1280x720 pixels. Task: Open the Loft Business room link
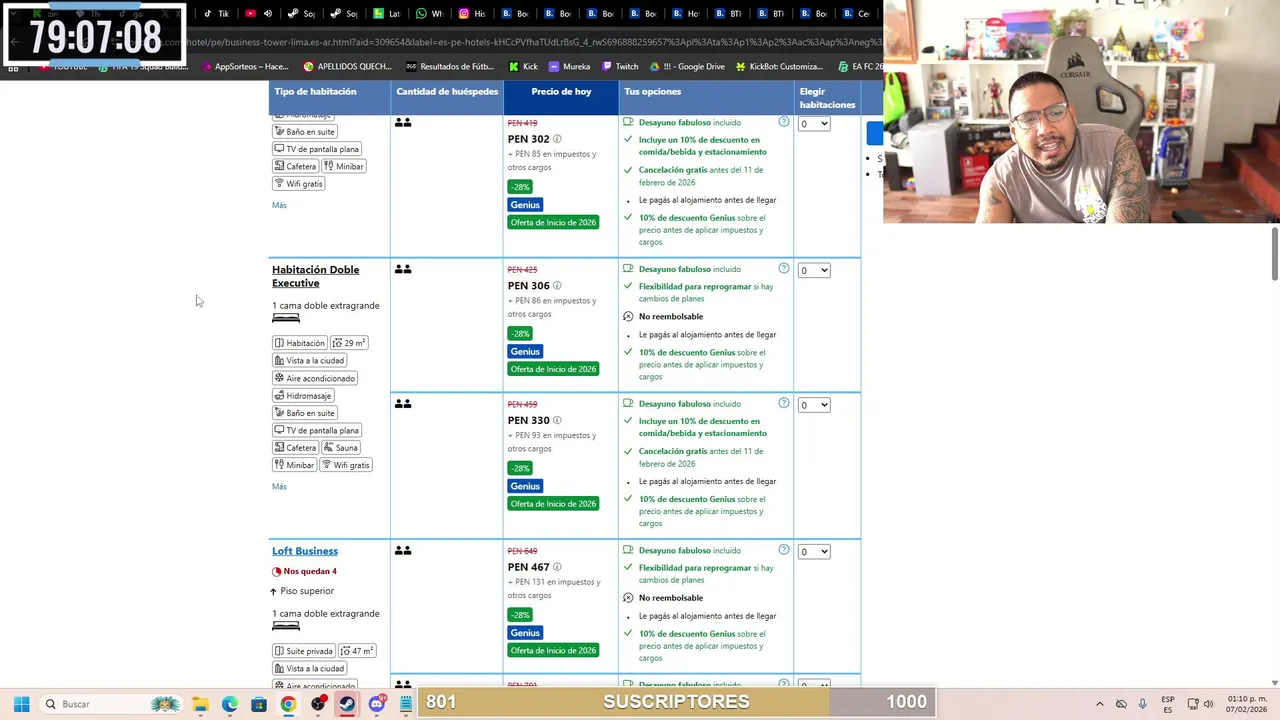(x=305, y=551)
